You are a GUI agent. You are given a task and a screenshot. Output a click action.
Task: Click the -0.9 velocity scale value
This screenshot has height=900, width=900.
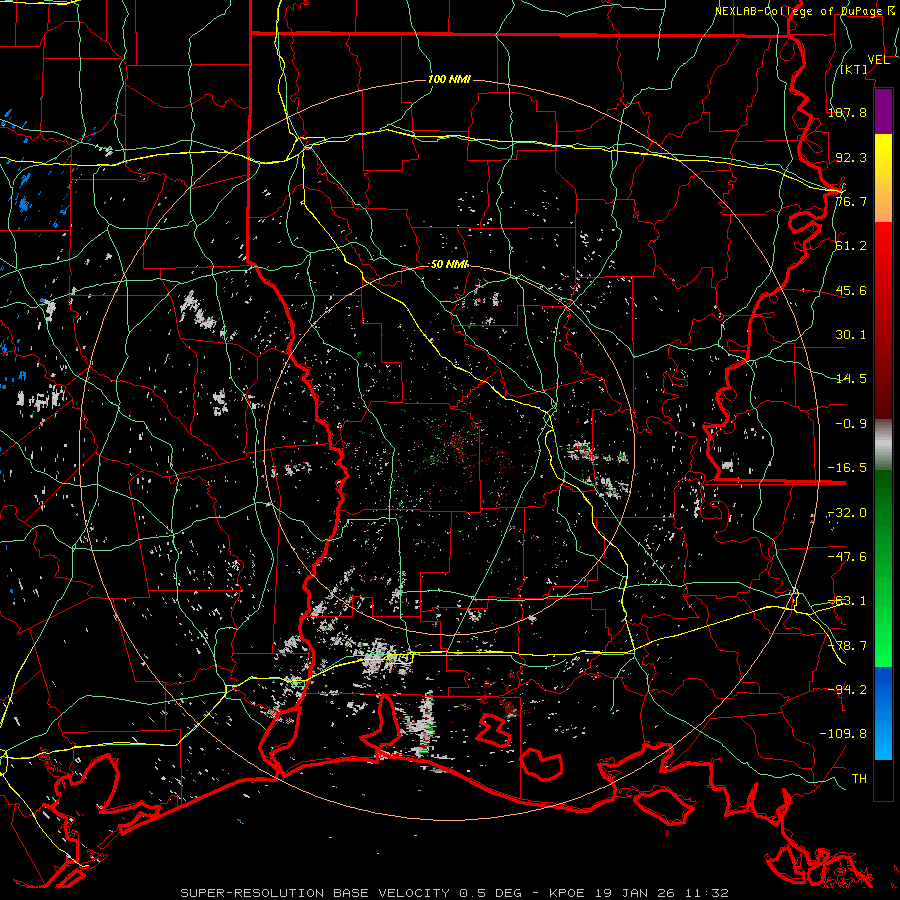851,424
